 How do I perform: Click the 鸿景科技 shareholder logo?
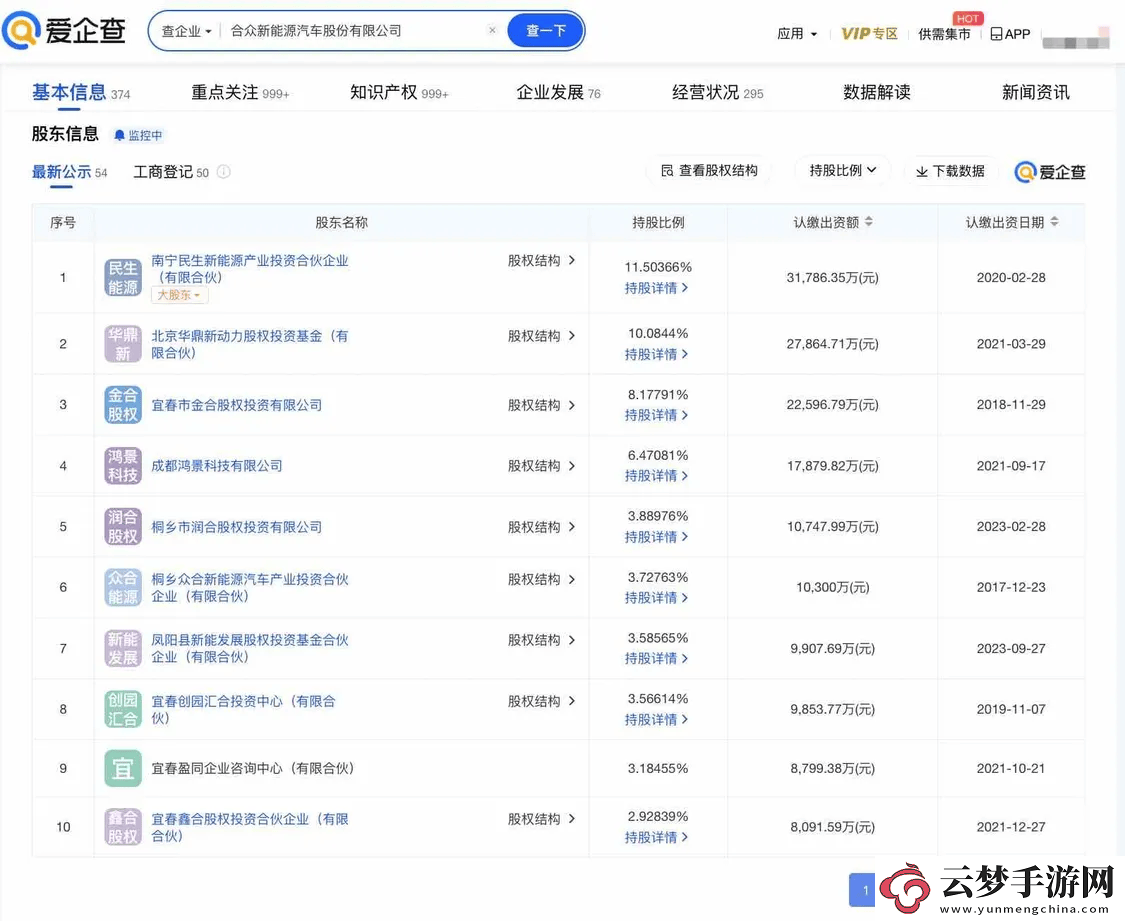coord(123,466)
